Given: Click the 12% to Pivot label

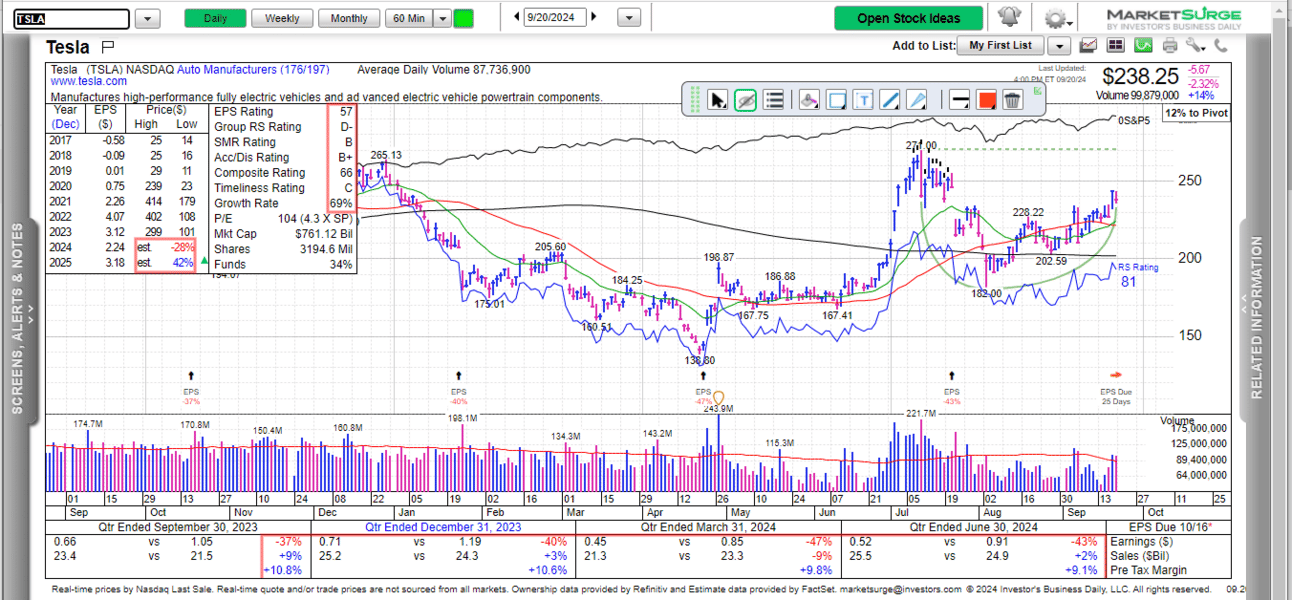Looking at the screenshot, I should click(1197, 113).
